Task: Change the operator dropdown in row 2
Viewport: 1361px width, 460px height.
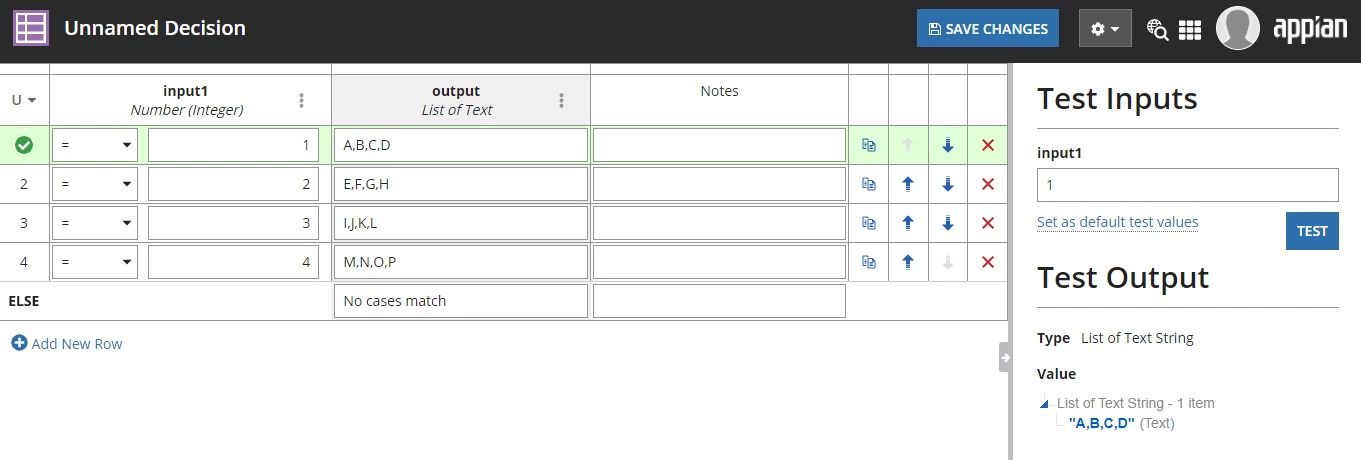Action: pyautogui.click(x=96, y=184)
